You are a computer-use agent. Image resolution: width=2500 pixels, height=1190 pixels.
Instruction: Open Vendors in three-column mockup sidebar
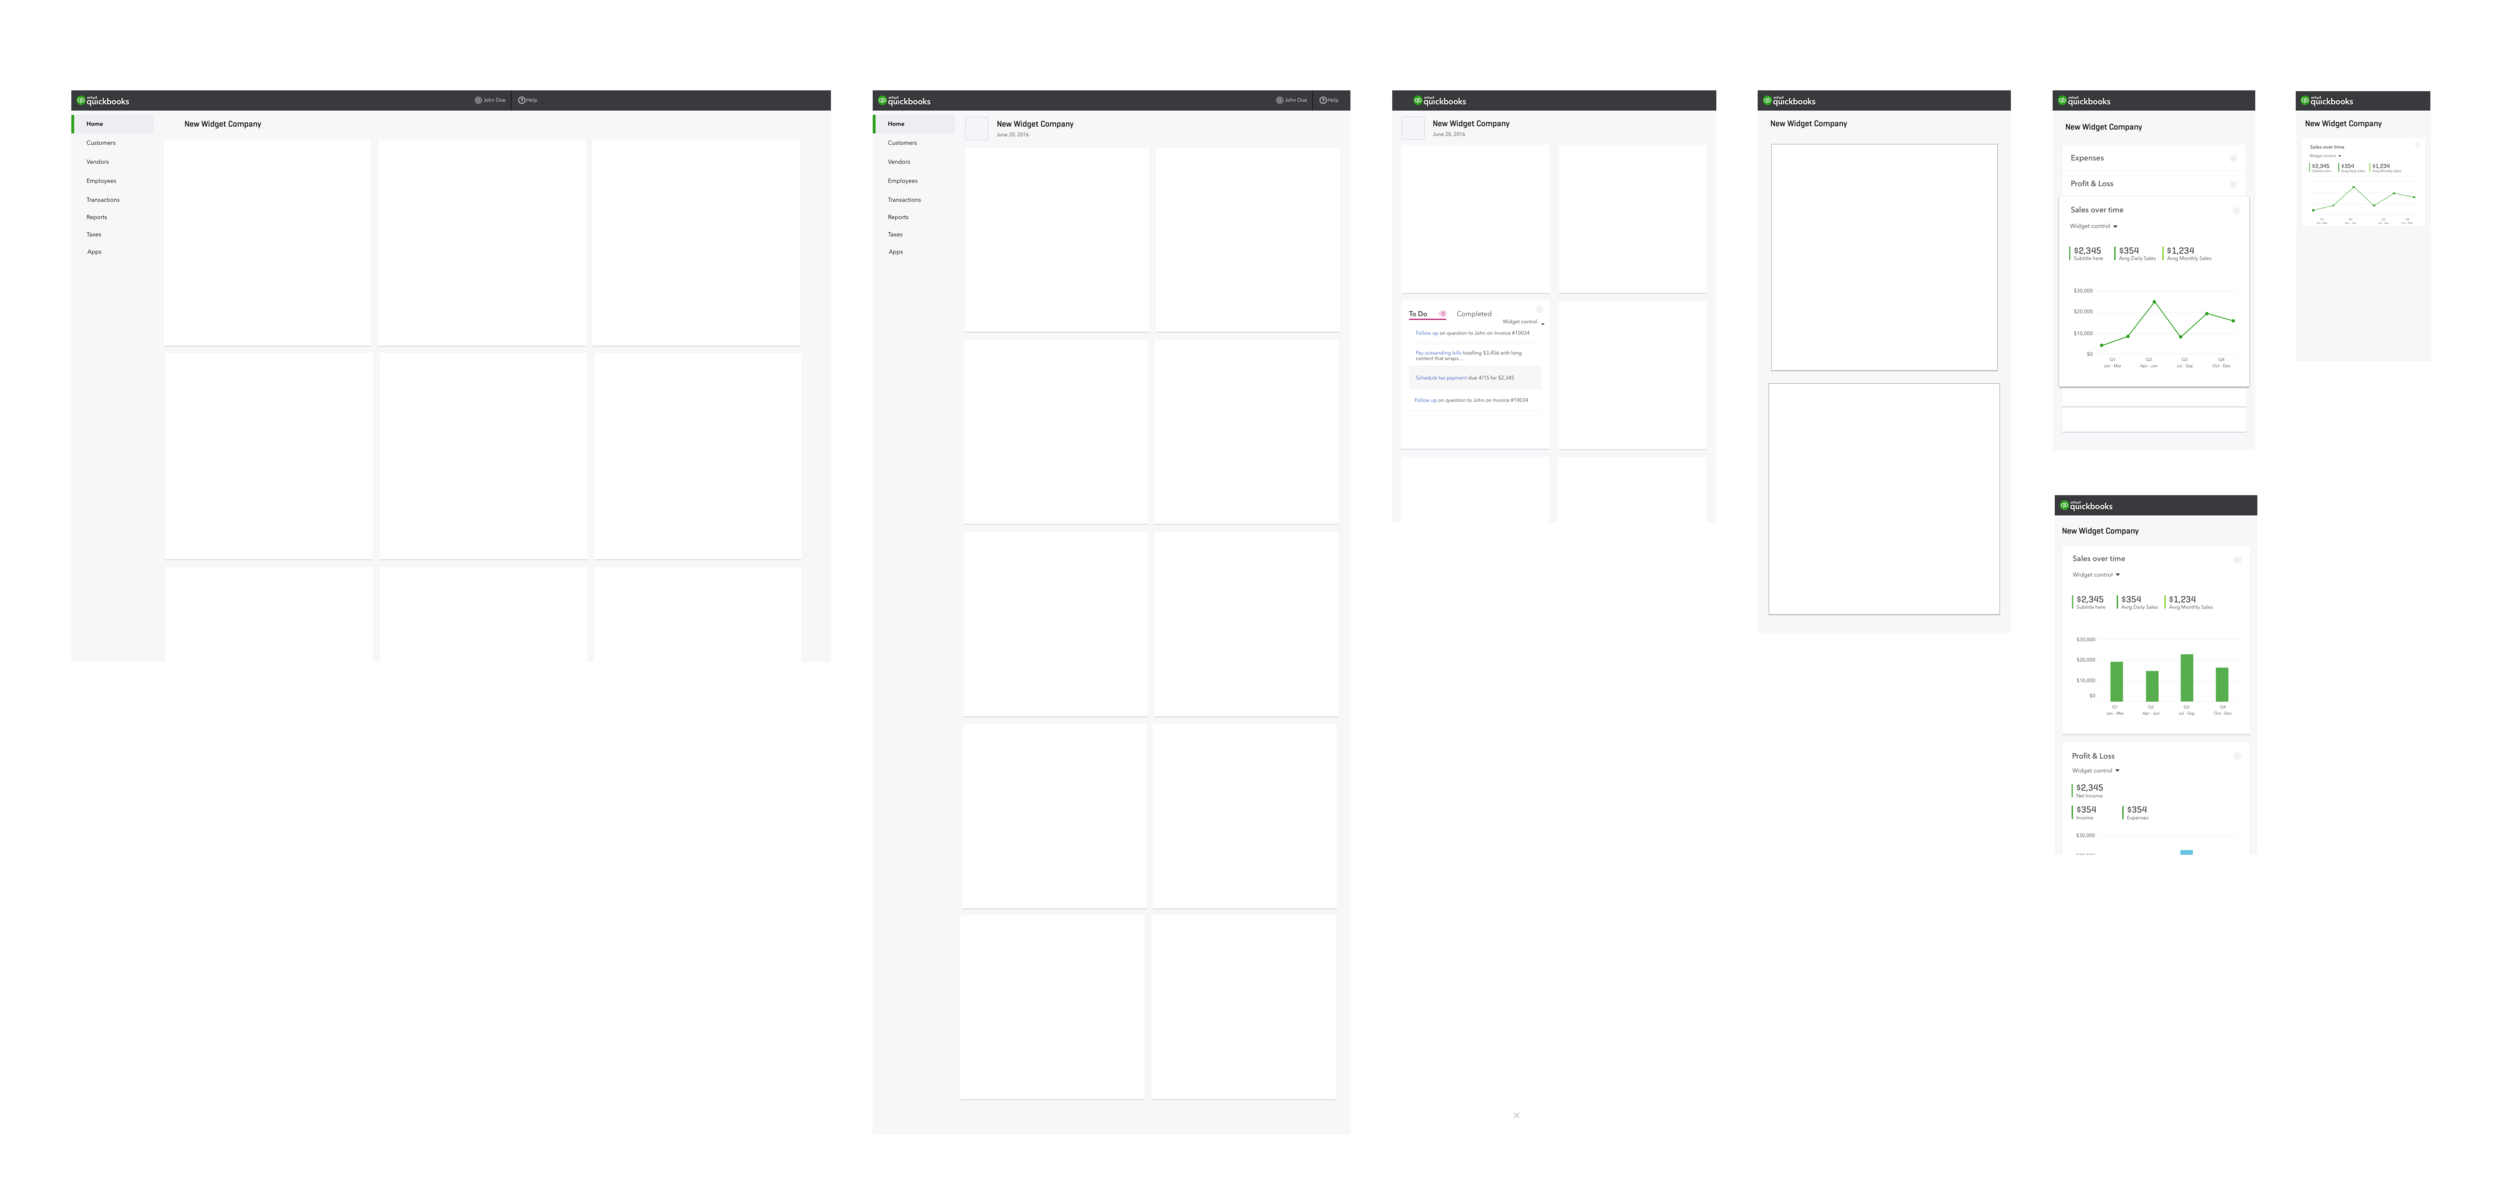[x=98, y=162]
